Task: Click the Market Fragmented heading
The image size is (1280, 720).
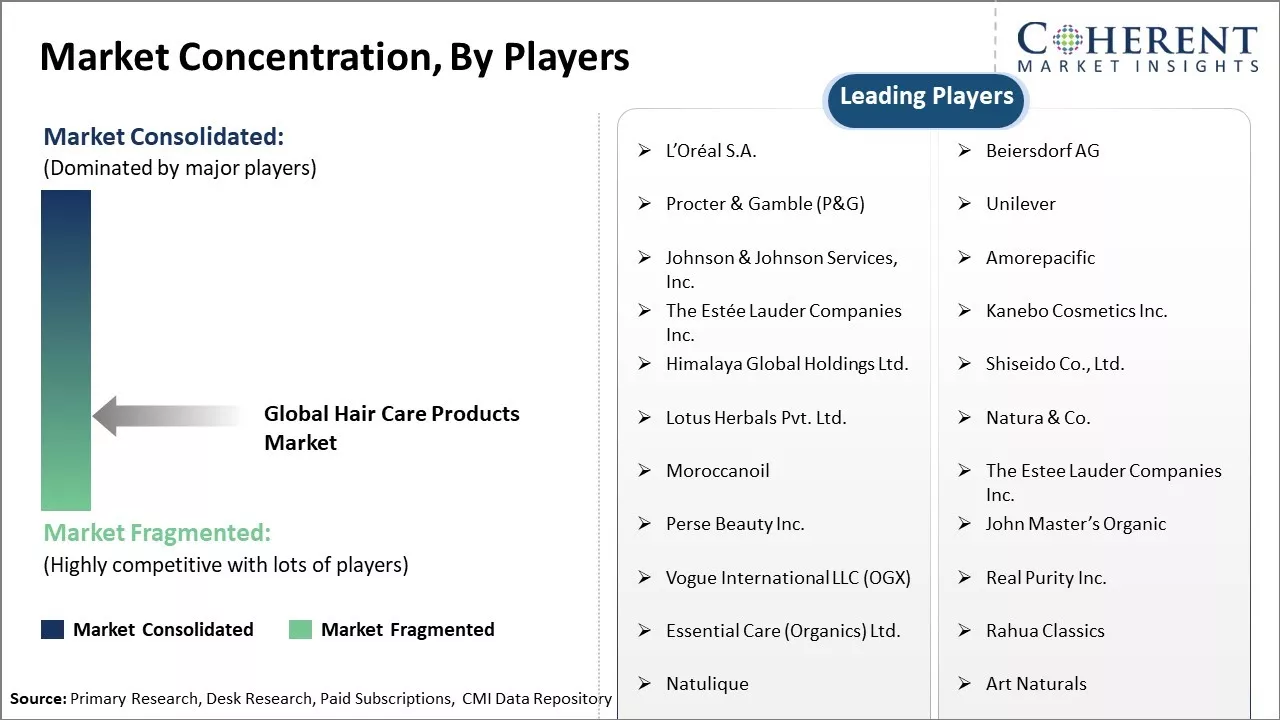Action: [157, 533]
